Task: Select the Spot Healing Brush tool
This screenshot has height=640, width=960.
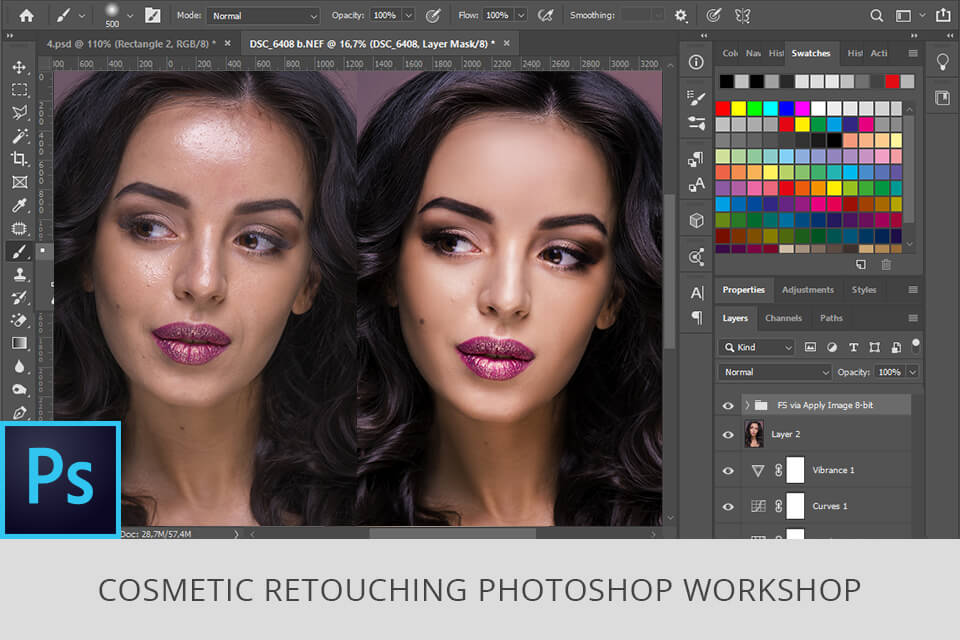Action: coord(20,228)
